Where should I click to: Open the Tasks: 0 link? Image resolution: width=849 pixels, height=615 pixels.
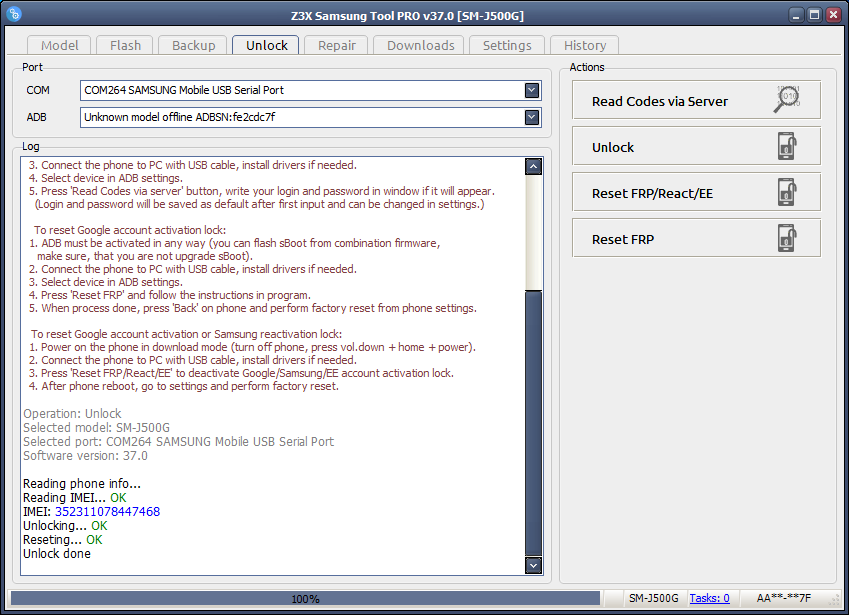click(709, 598)
